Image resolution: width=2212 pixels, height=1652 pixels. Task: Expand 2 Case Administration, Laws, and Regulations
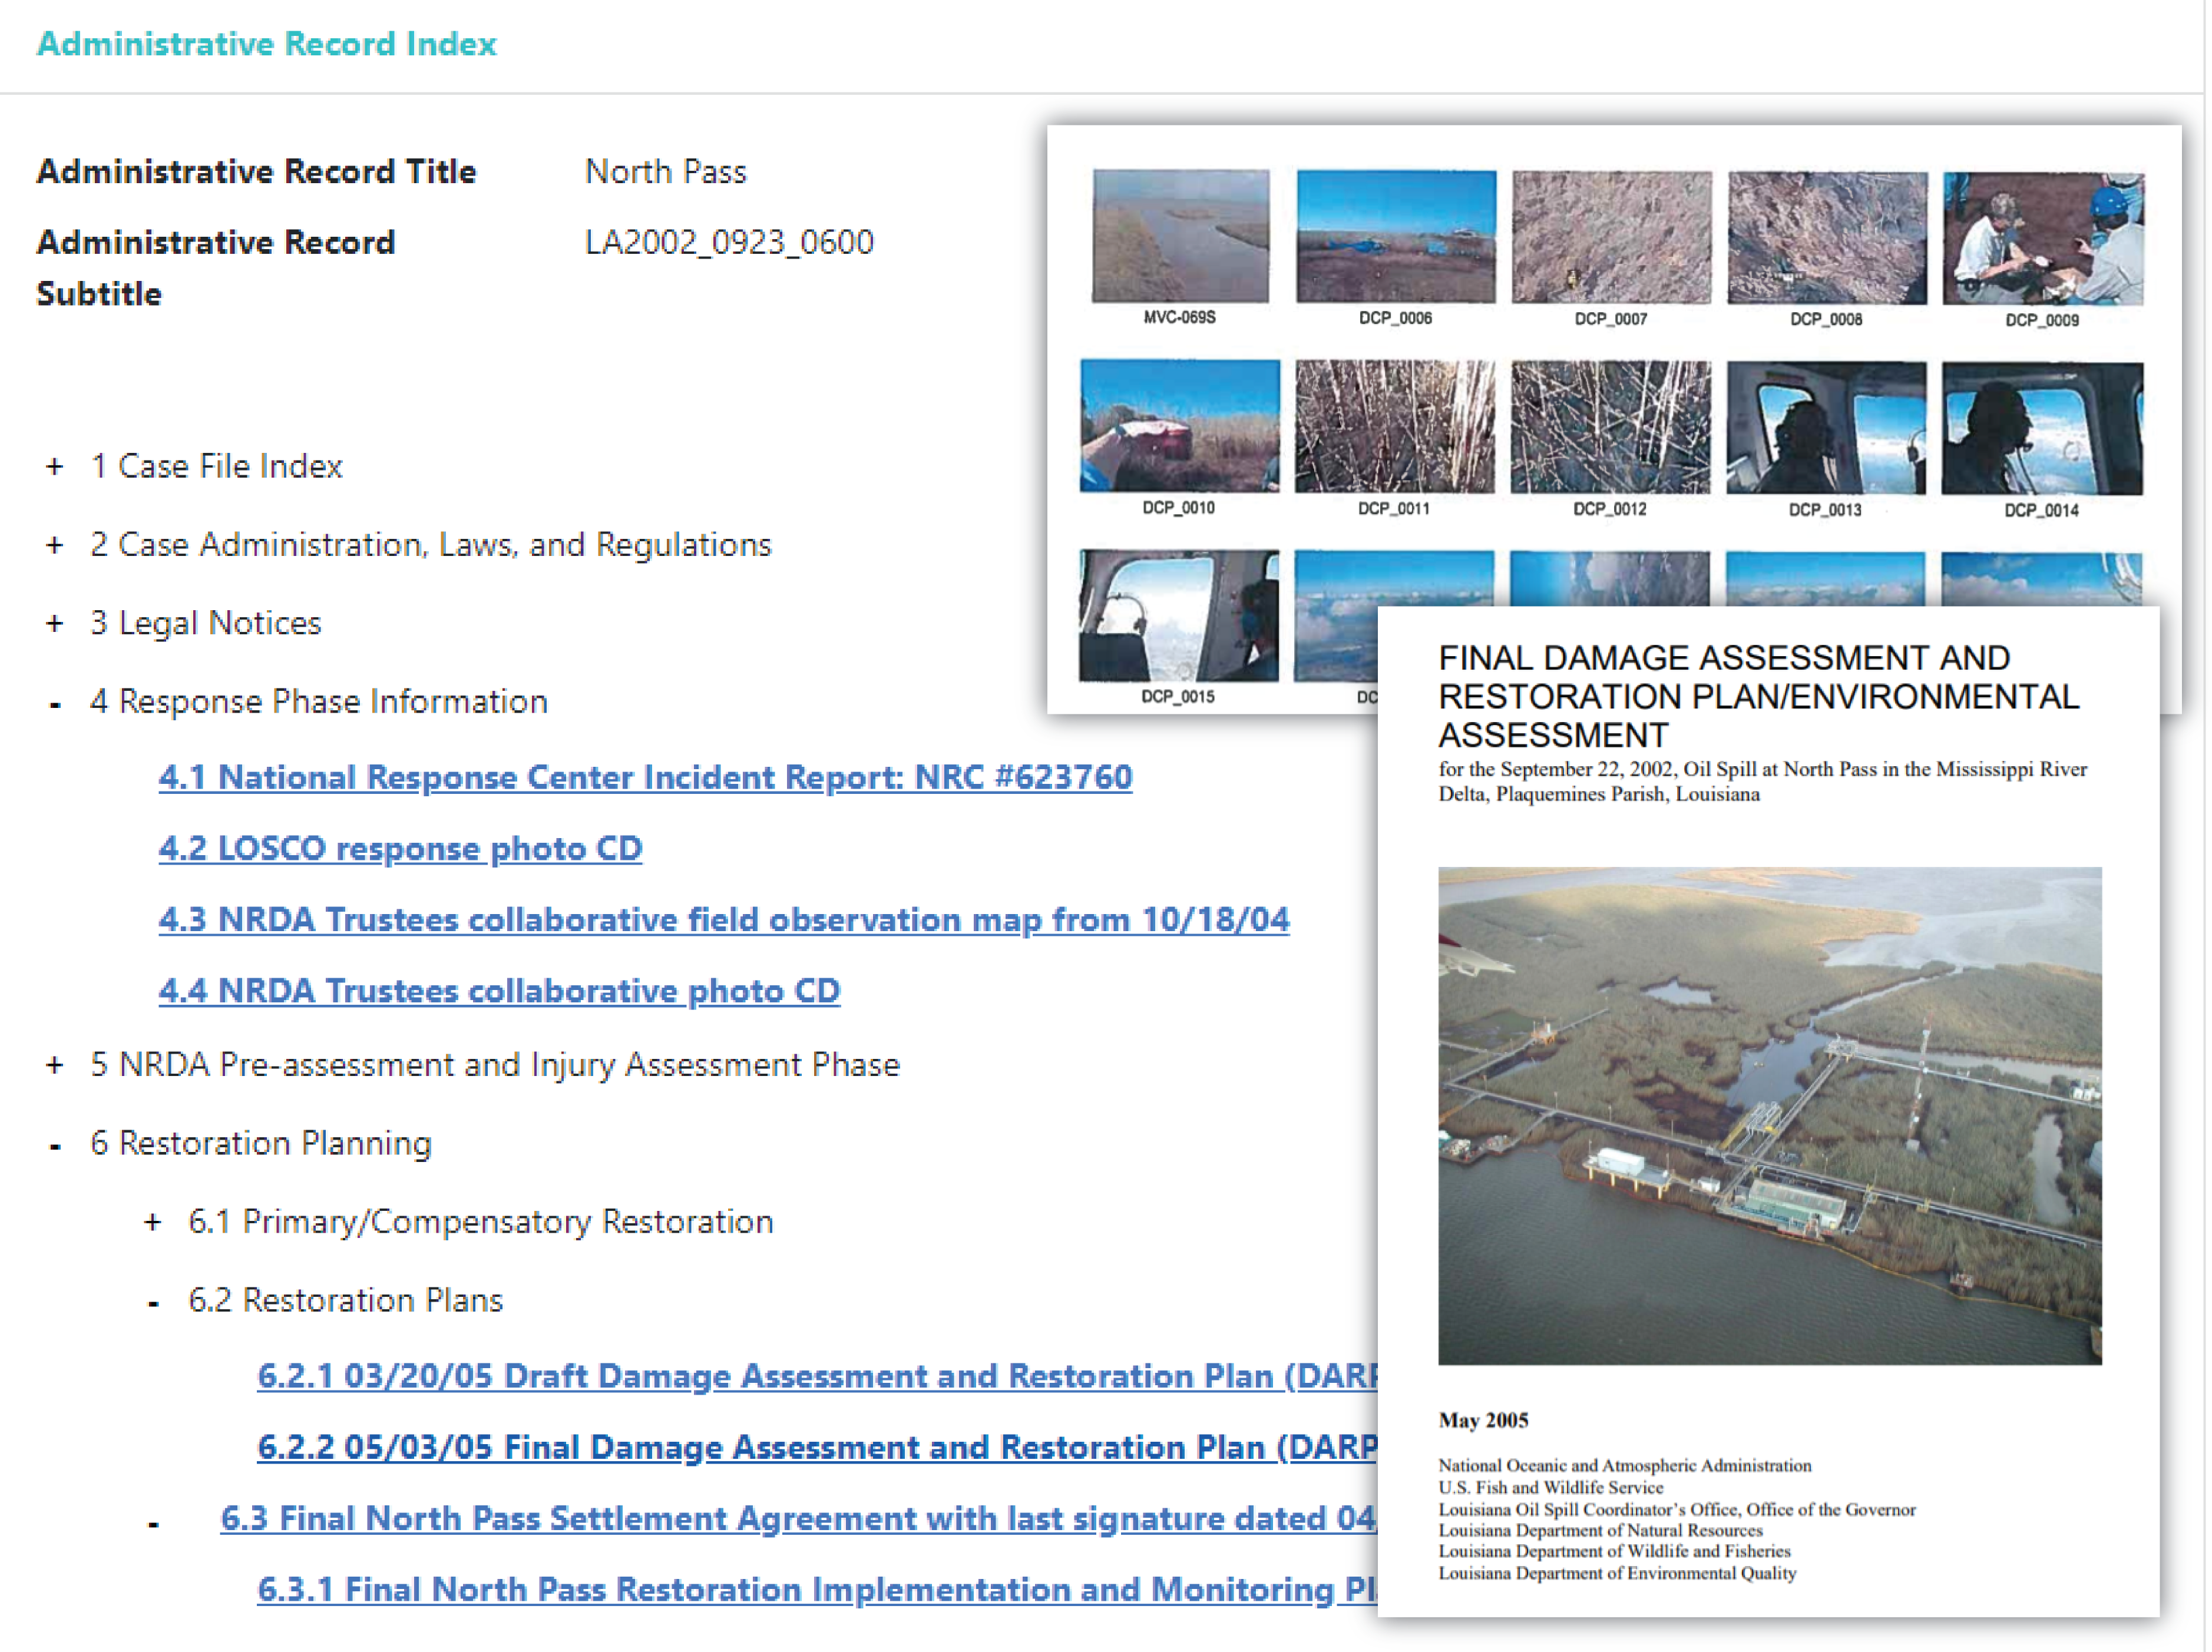[55, 545]
